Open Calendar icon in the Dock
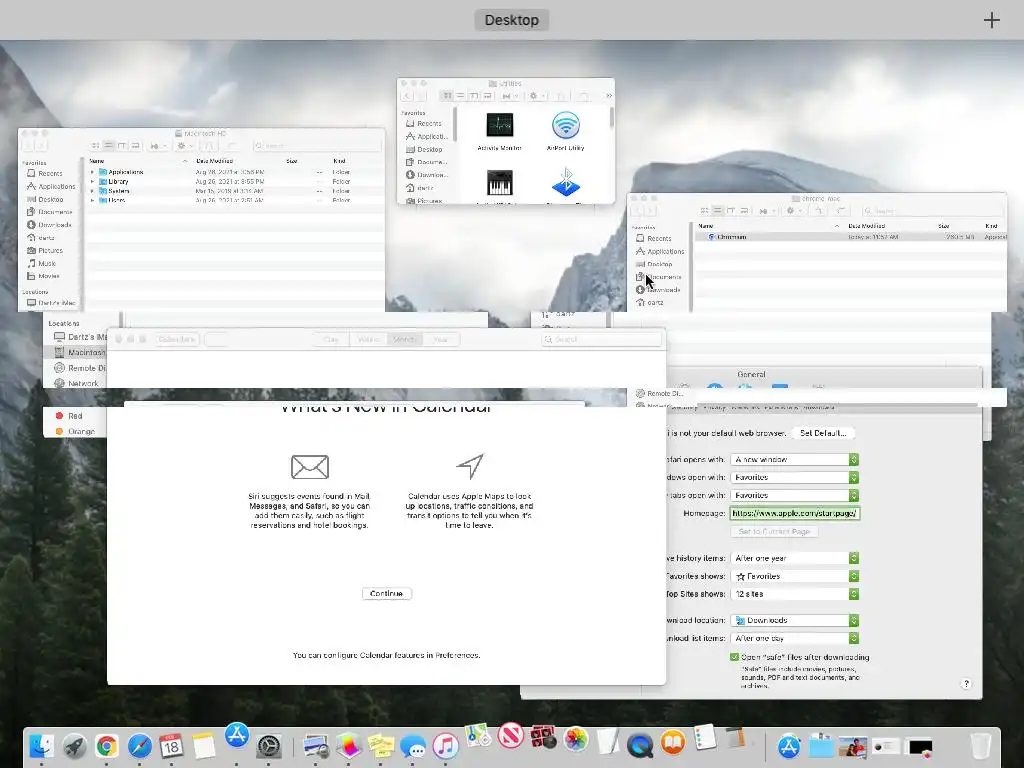The height and width of the screenshot is (768, 1024). [171, 745]
